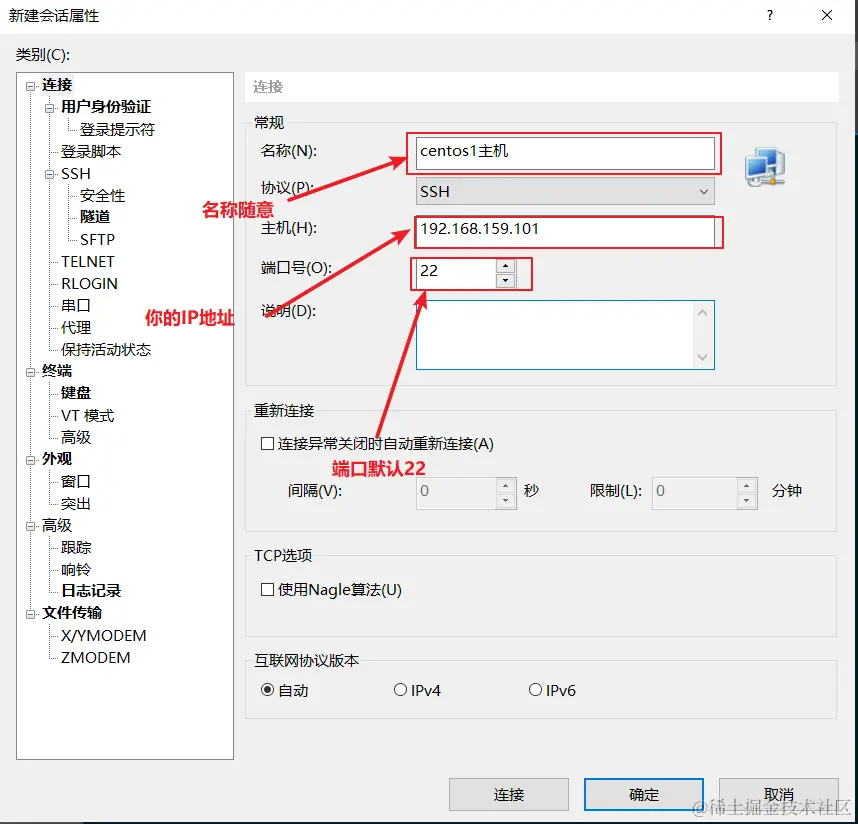The height and width of the screenshot is (824, 858).
Task: Select ZMODEM tree item
Action: point(95,658)
